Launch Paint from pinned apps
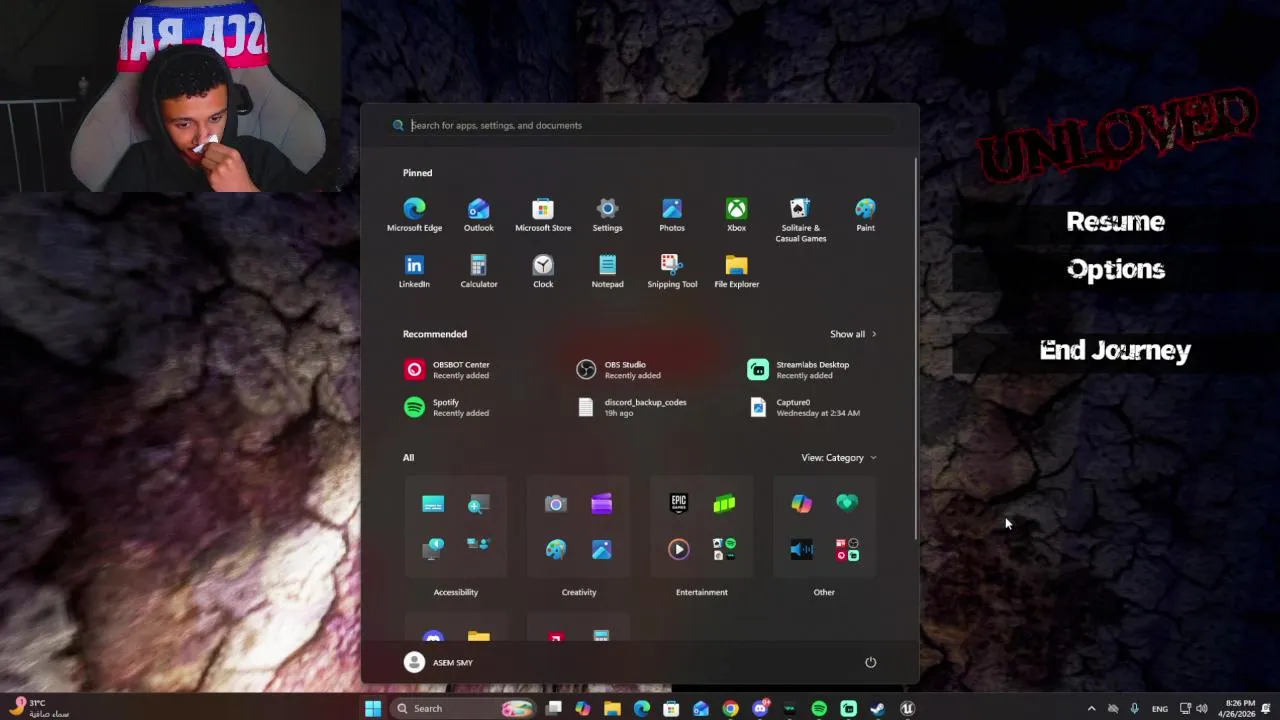Image resolution: width=1280 pixels, height=720 pixels. 865,215
